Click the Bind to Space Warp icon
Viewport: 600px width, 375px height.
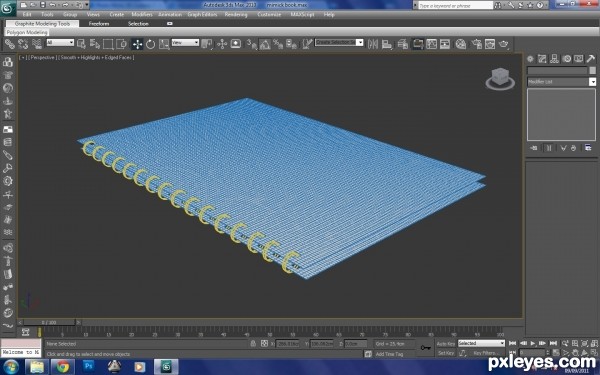[37, 44]
